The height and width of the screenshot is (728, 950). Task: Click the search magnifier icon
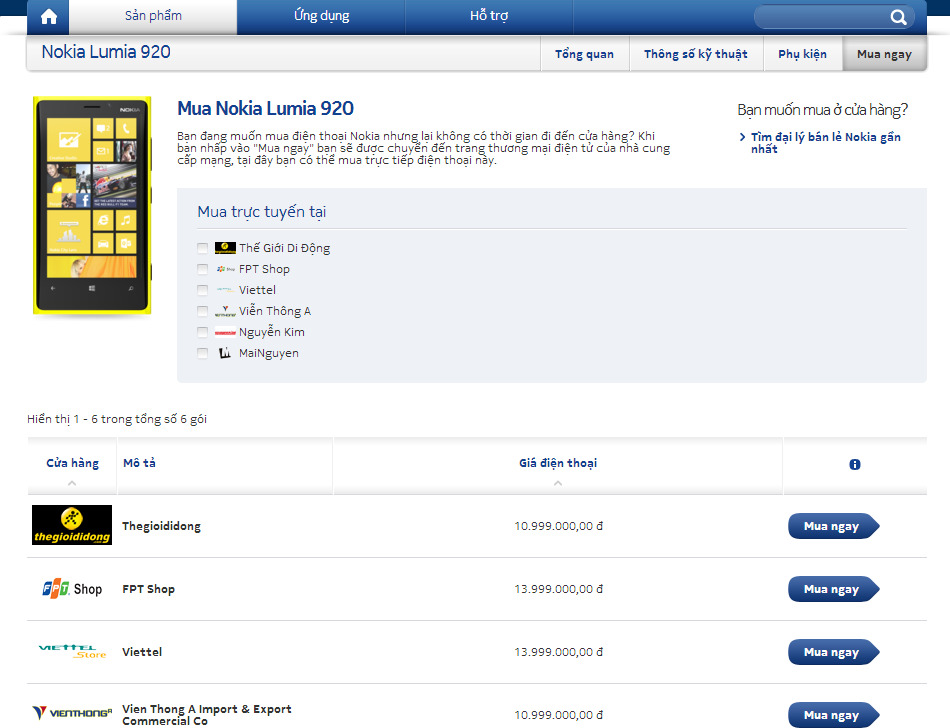tap(898, 17)
